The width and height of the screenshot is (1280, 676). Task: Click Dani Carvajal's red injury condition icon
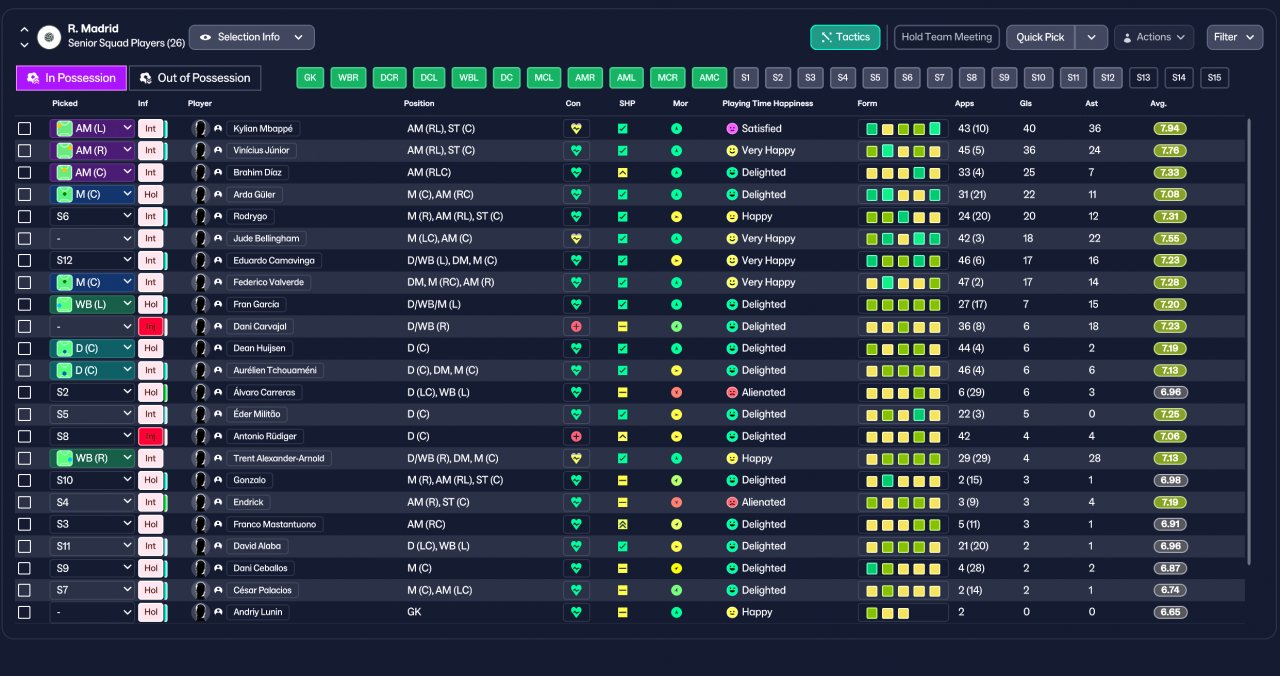[576, 327]
